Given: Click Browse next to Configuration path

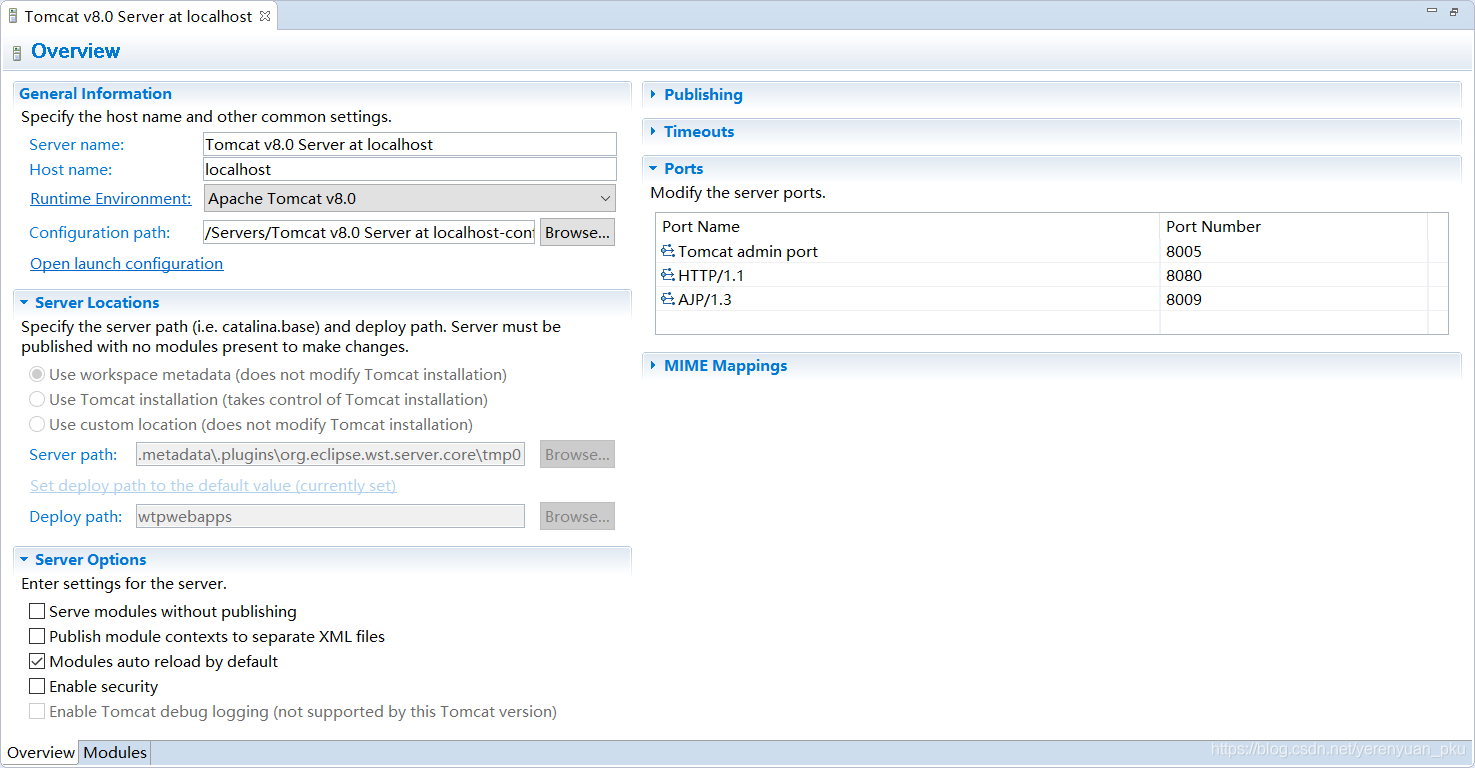Looking at the screenshot, I should [x=577, y=232].
